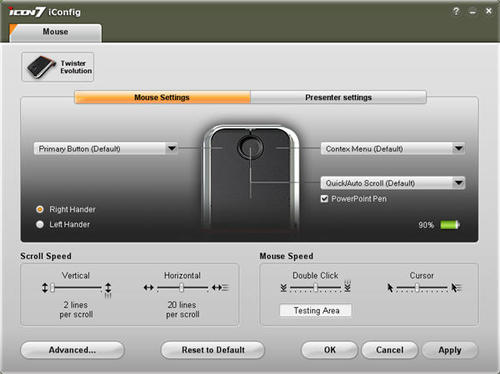The width and height of the screenshot is (500, 374).
Task: Open the Presenter settings tab
Action: click(x=338, y=97)
